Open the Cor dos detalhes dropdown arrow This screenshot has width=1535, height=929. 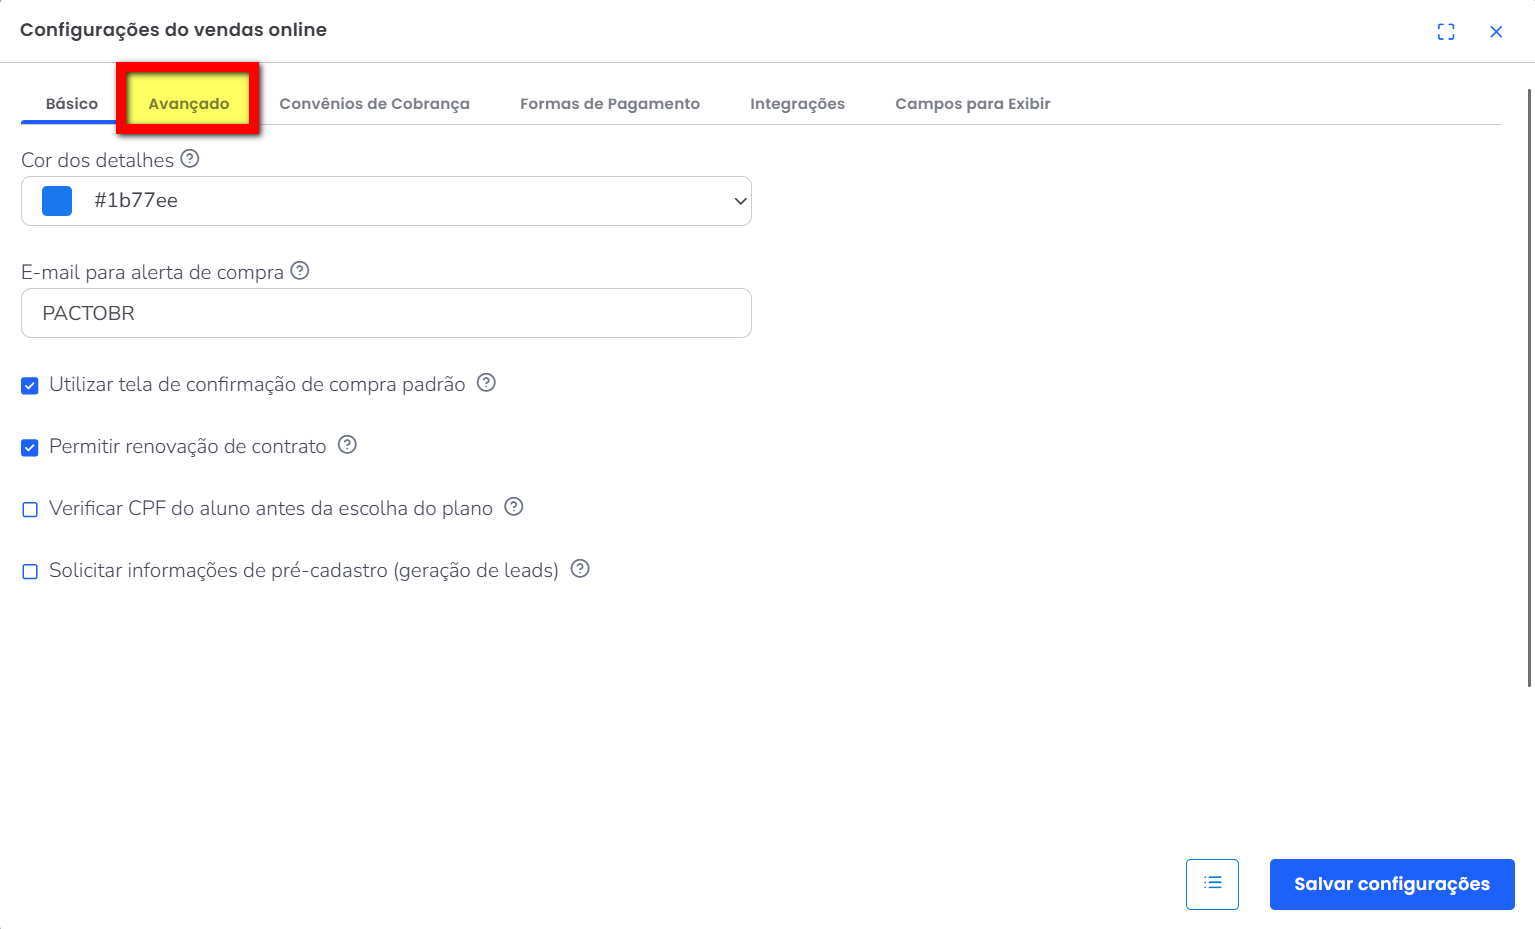tap(740, 201)
